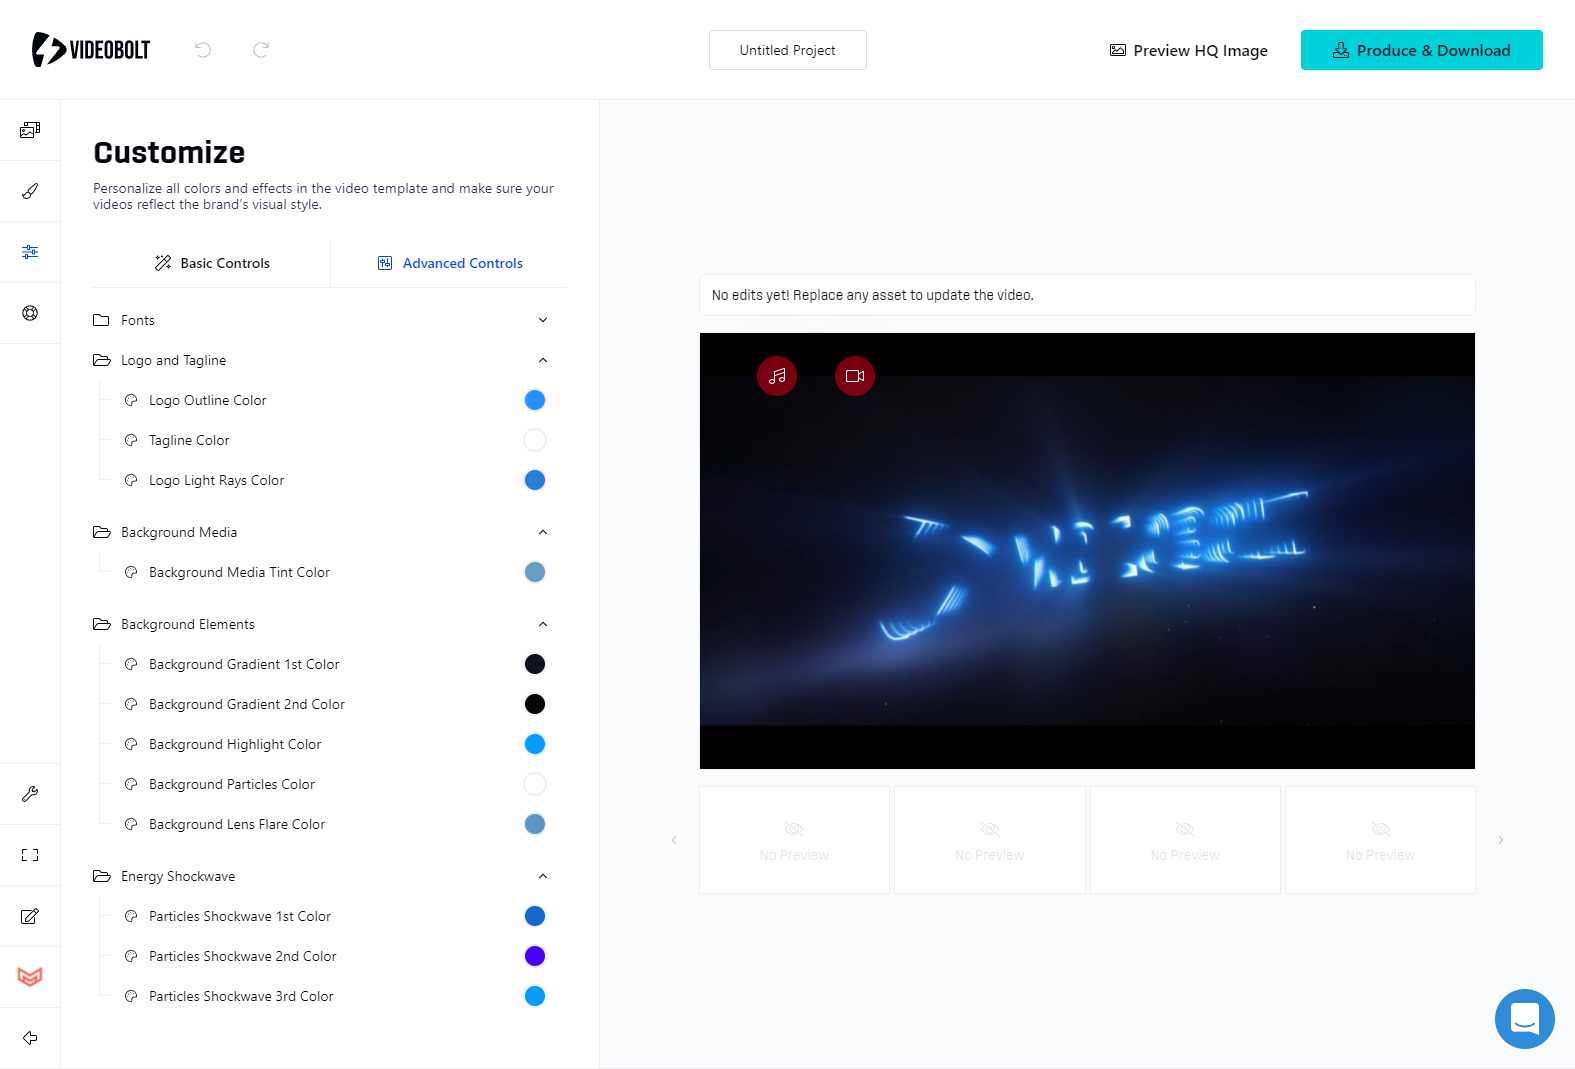Click the music note button on preview
Viewport: 1575px width, 1069px height.
tap(777, 376)
